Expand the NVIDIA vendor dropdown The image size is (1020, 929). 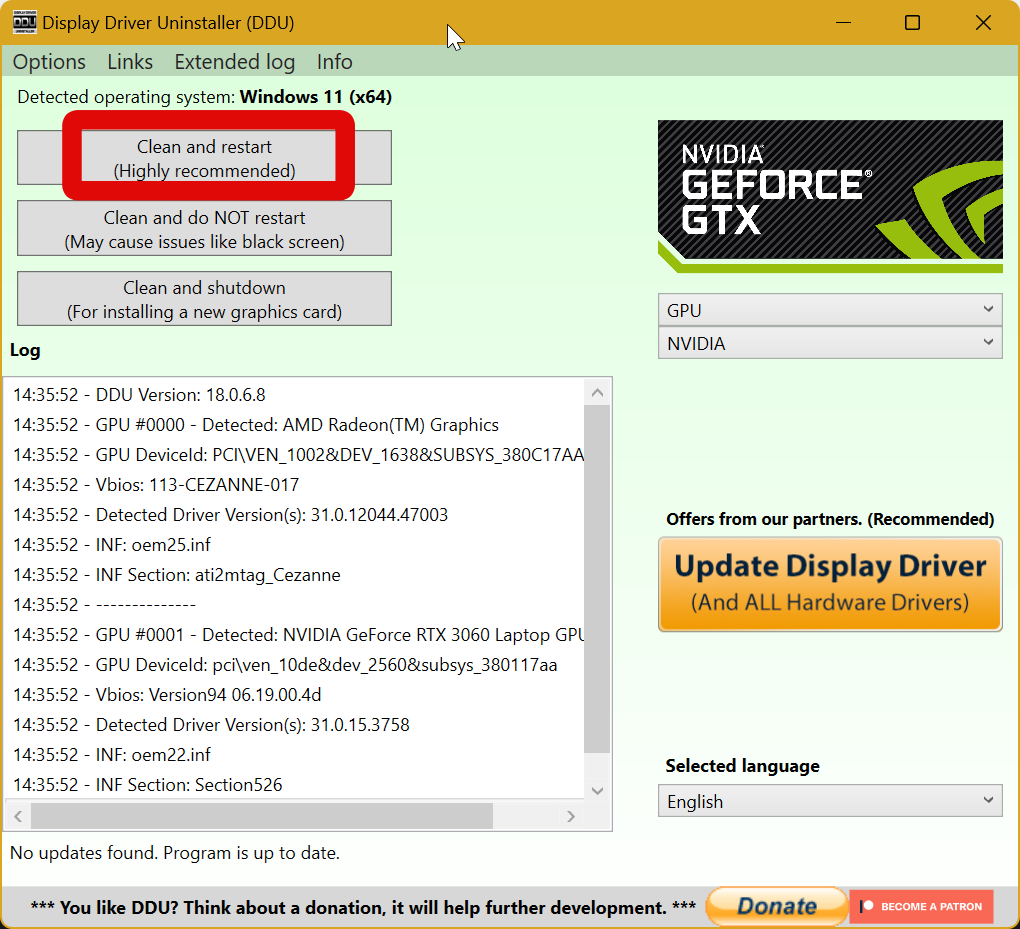829,343
